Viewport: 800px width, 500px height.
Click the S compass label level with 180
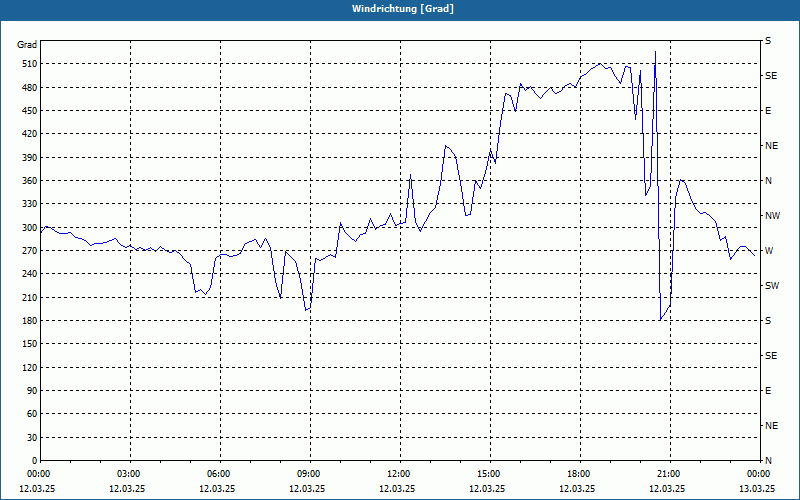point(768,321)
